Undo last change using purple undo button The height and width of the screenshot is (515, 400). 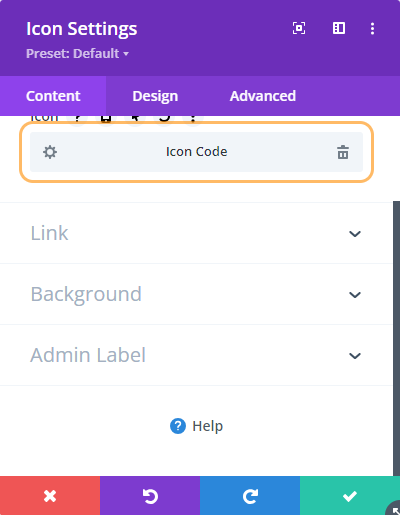(x=150, y=496)
